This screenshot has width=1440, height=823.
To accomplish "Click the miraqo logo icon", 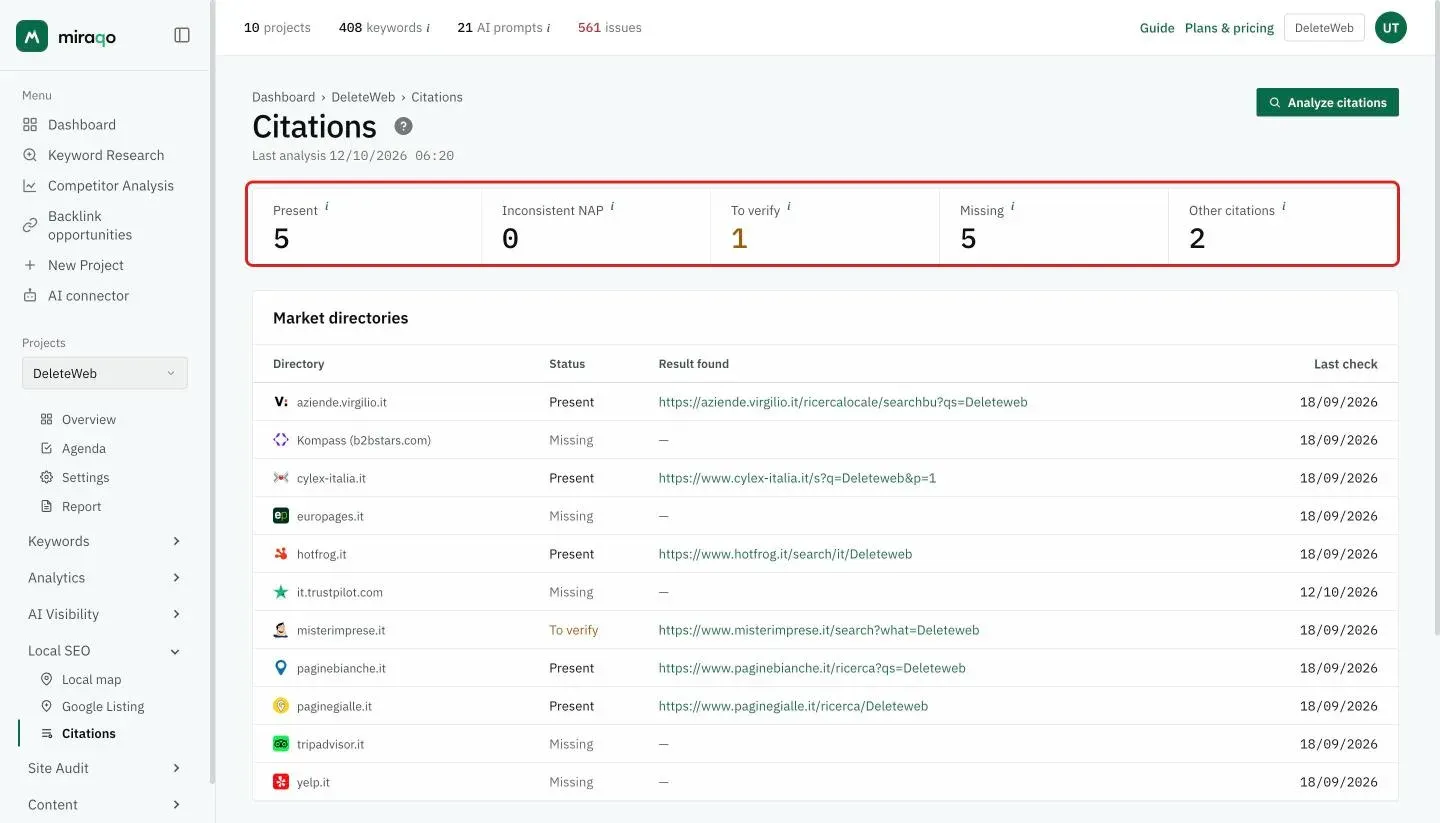I will point(32,36).
